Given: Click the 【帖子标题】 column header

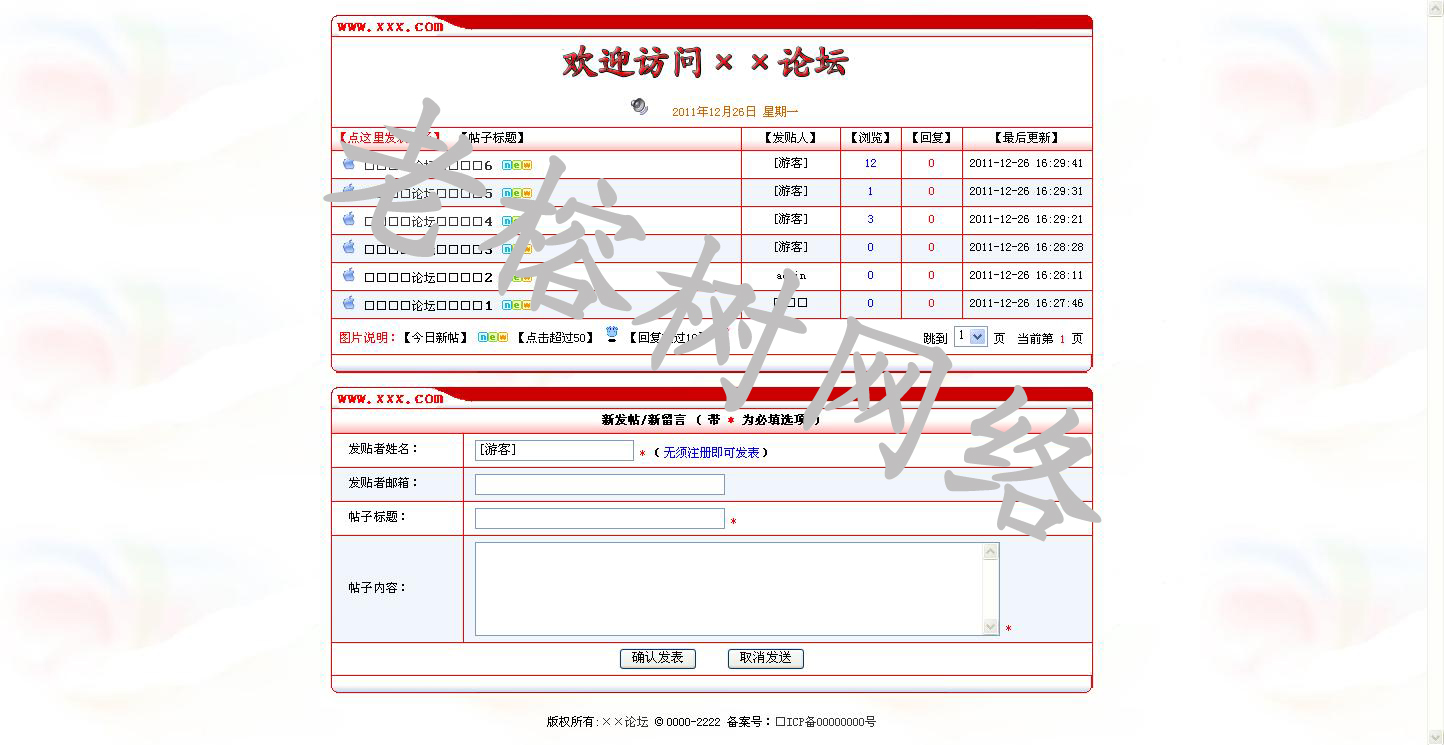Looking at the screenshot, I should click(491, 138).
